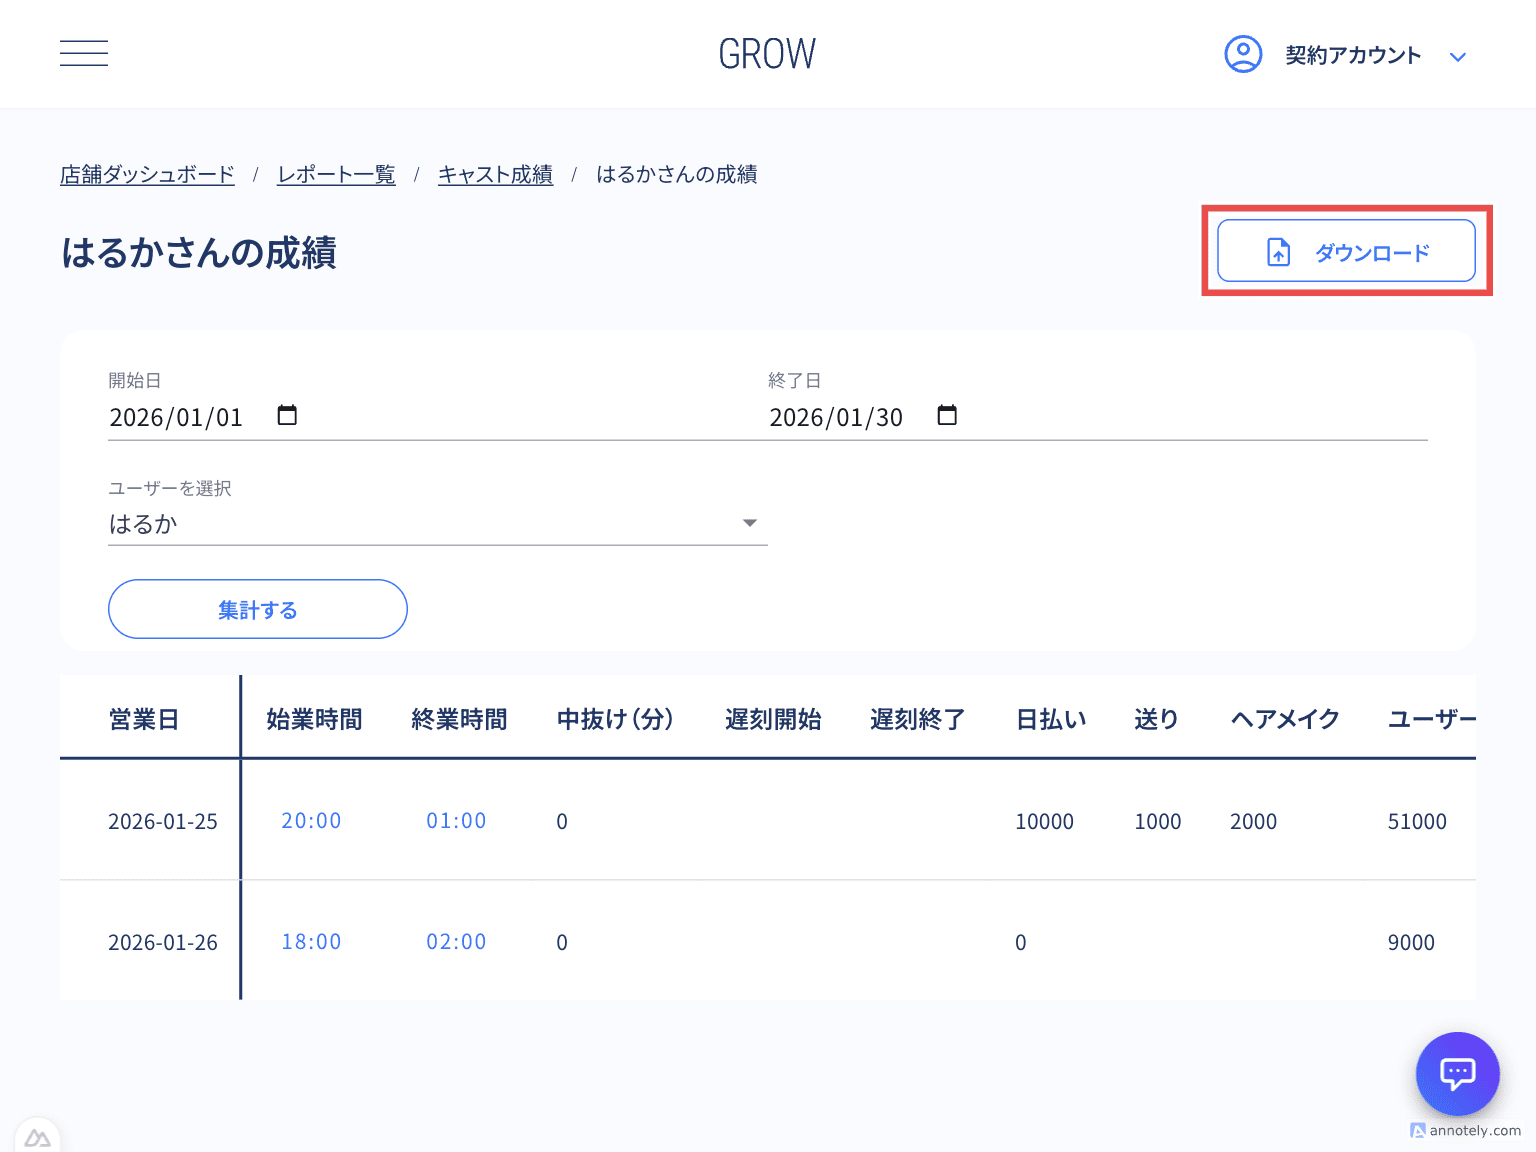Click the 集計する button
This screenshot has width=1536, height=1152.
pyautogui.click(x=257, y=609)
